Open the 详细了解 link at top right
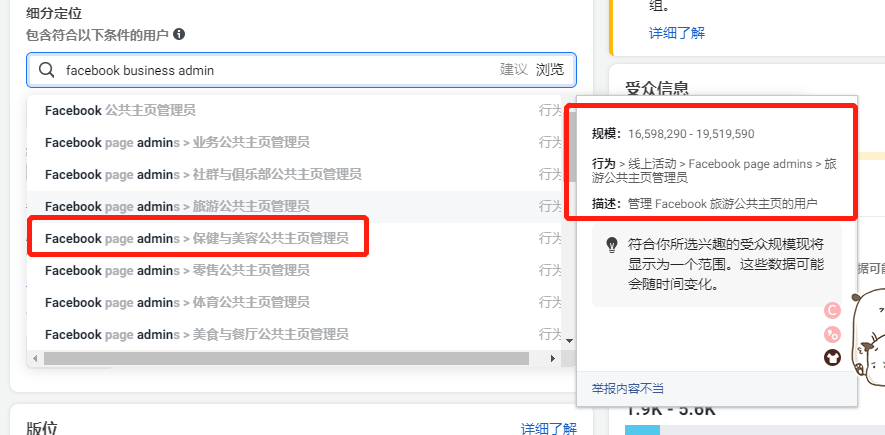 677,33
